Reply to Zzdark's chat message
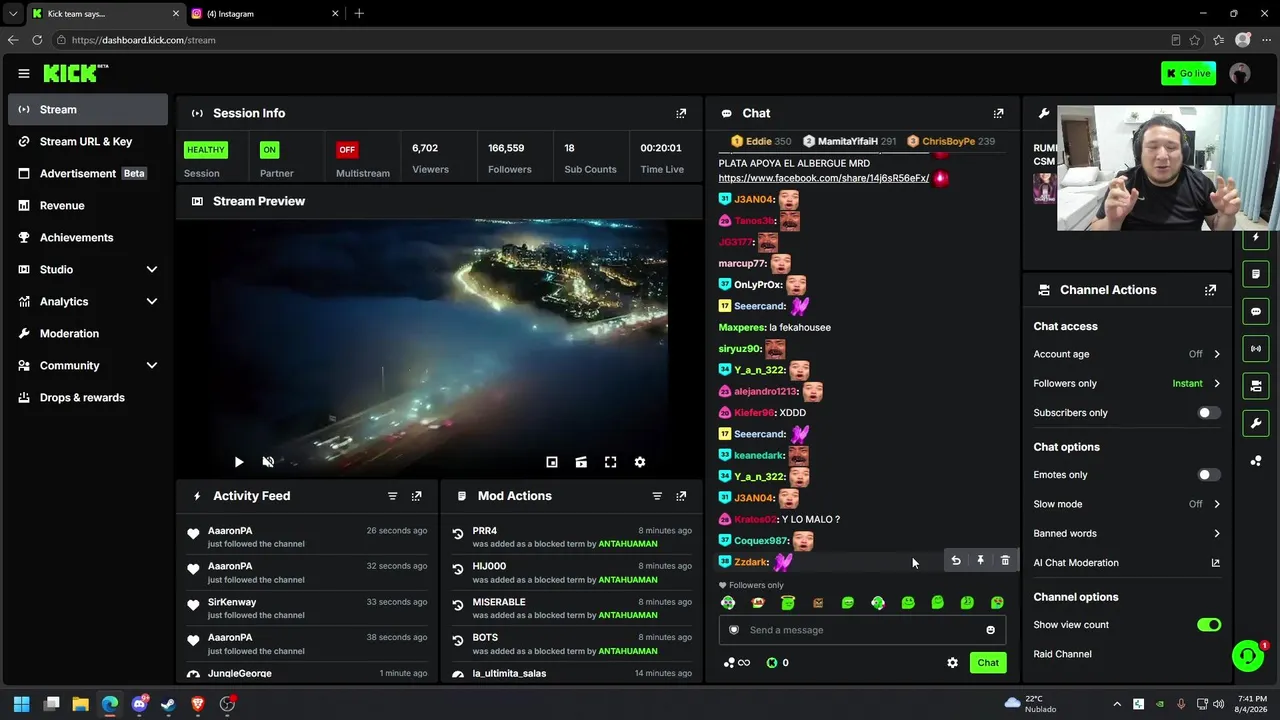This screenshot has height=720, width=1280. [x=956, y=561]
